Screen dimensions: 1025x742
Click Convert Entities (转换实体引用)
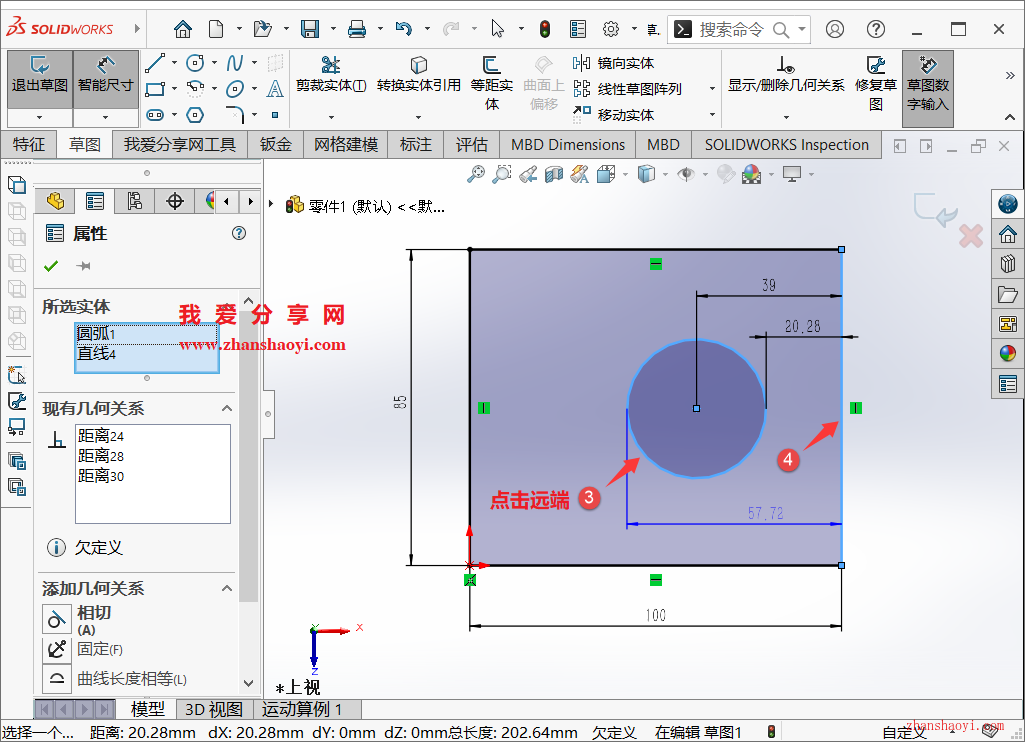pyautogui.click(x=418, y=75)
